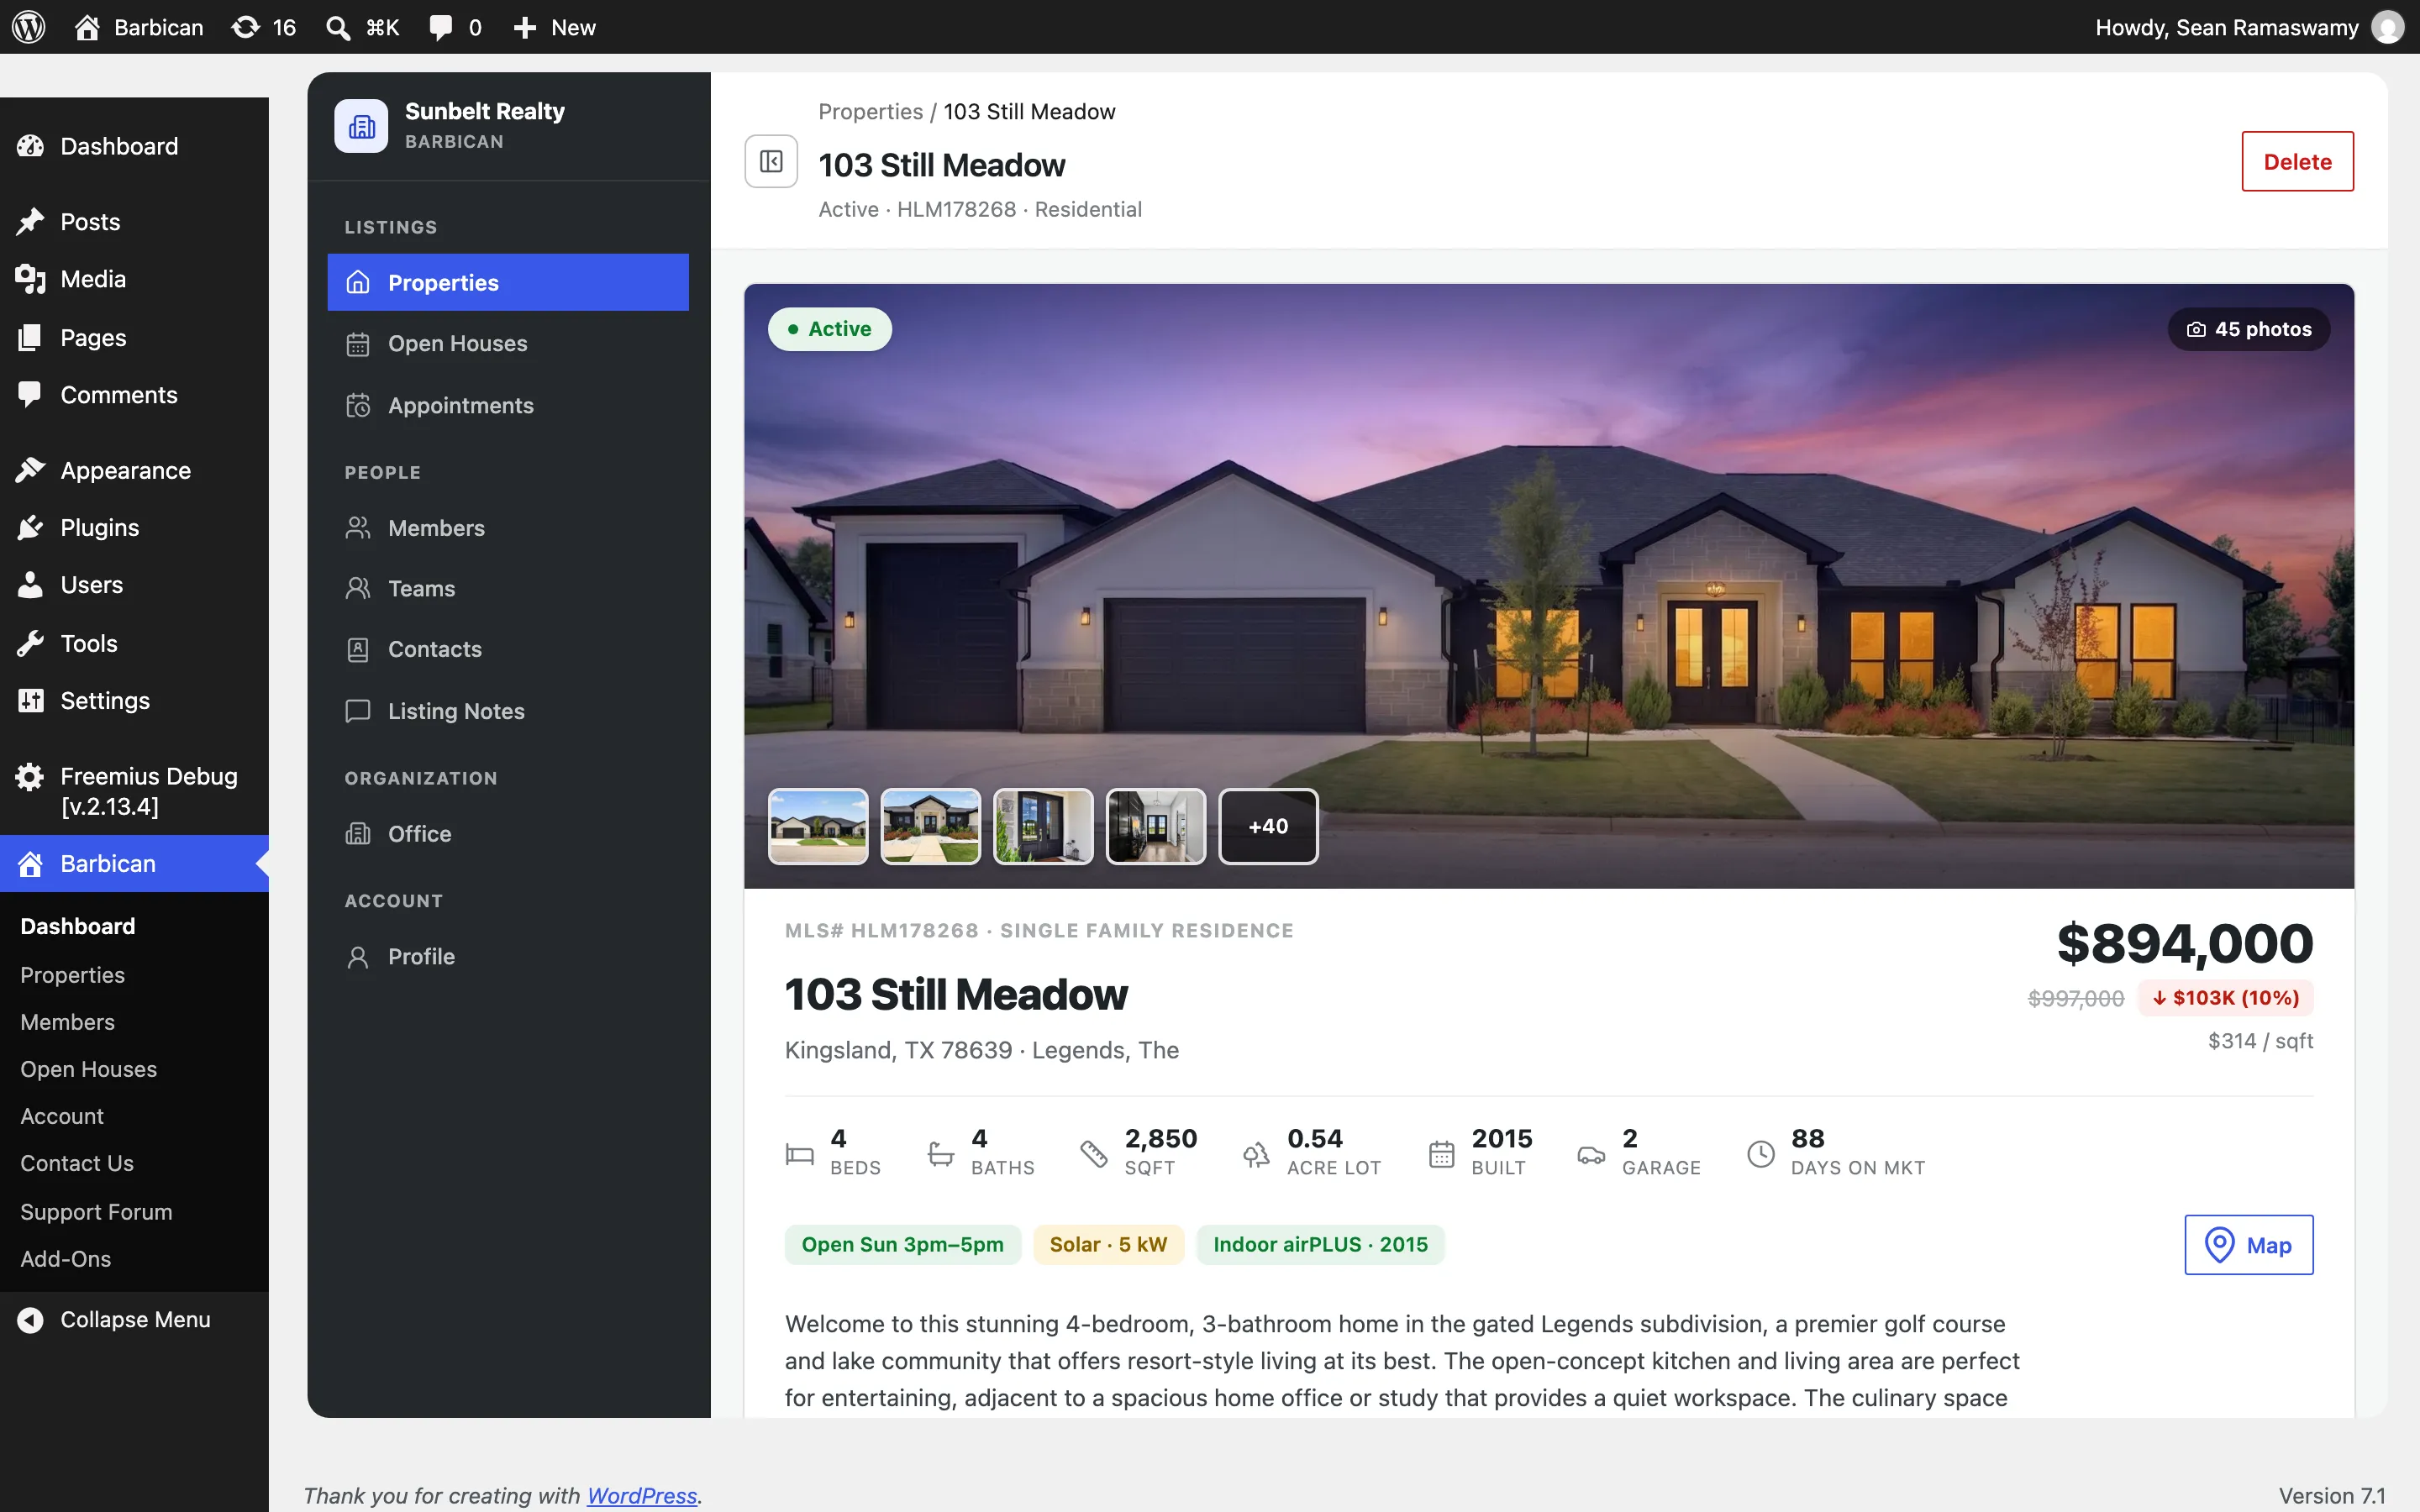This screenshot has height=1512, width=2420.
Task: Open the Map view button
Action: pos(2249,1245)
